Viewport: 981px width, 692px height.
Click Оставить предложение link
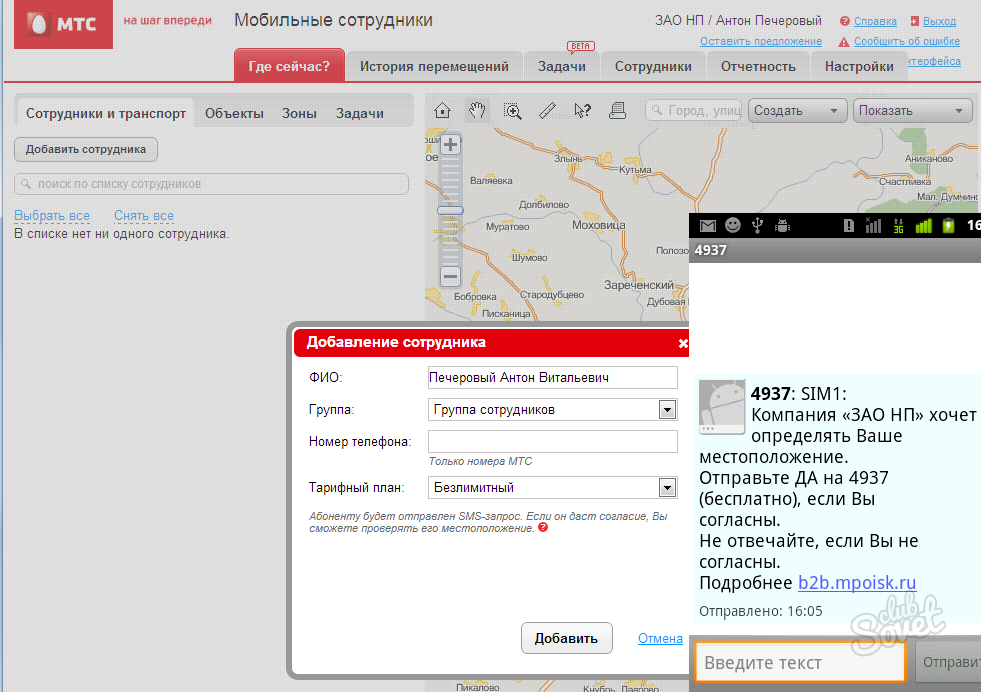click(761, 41)
